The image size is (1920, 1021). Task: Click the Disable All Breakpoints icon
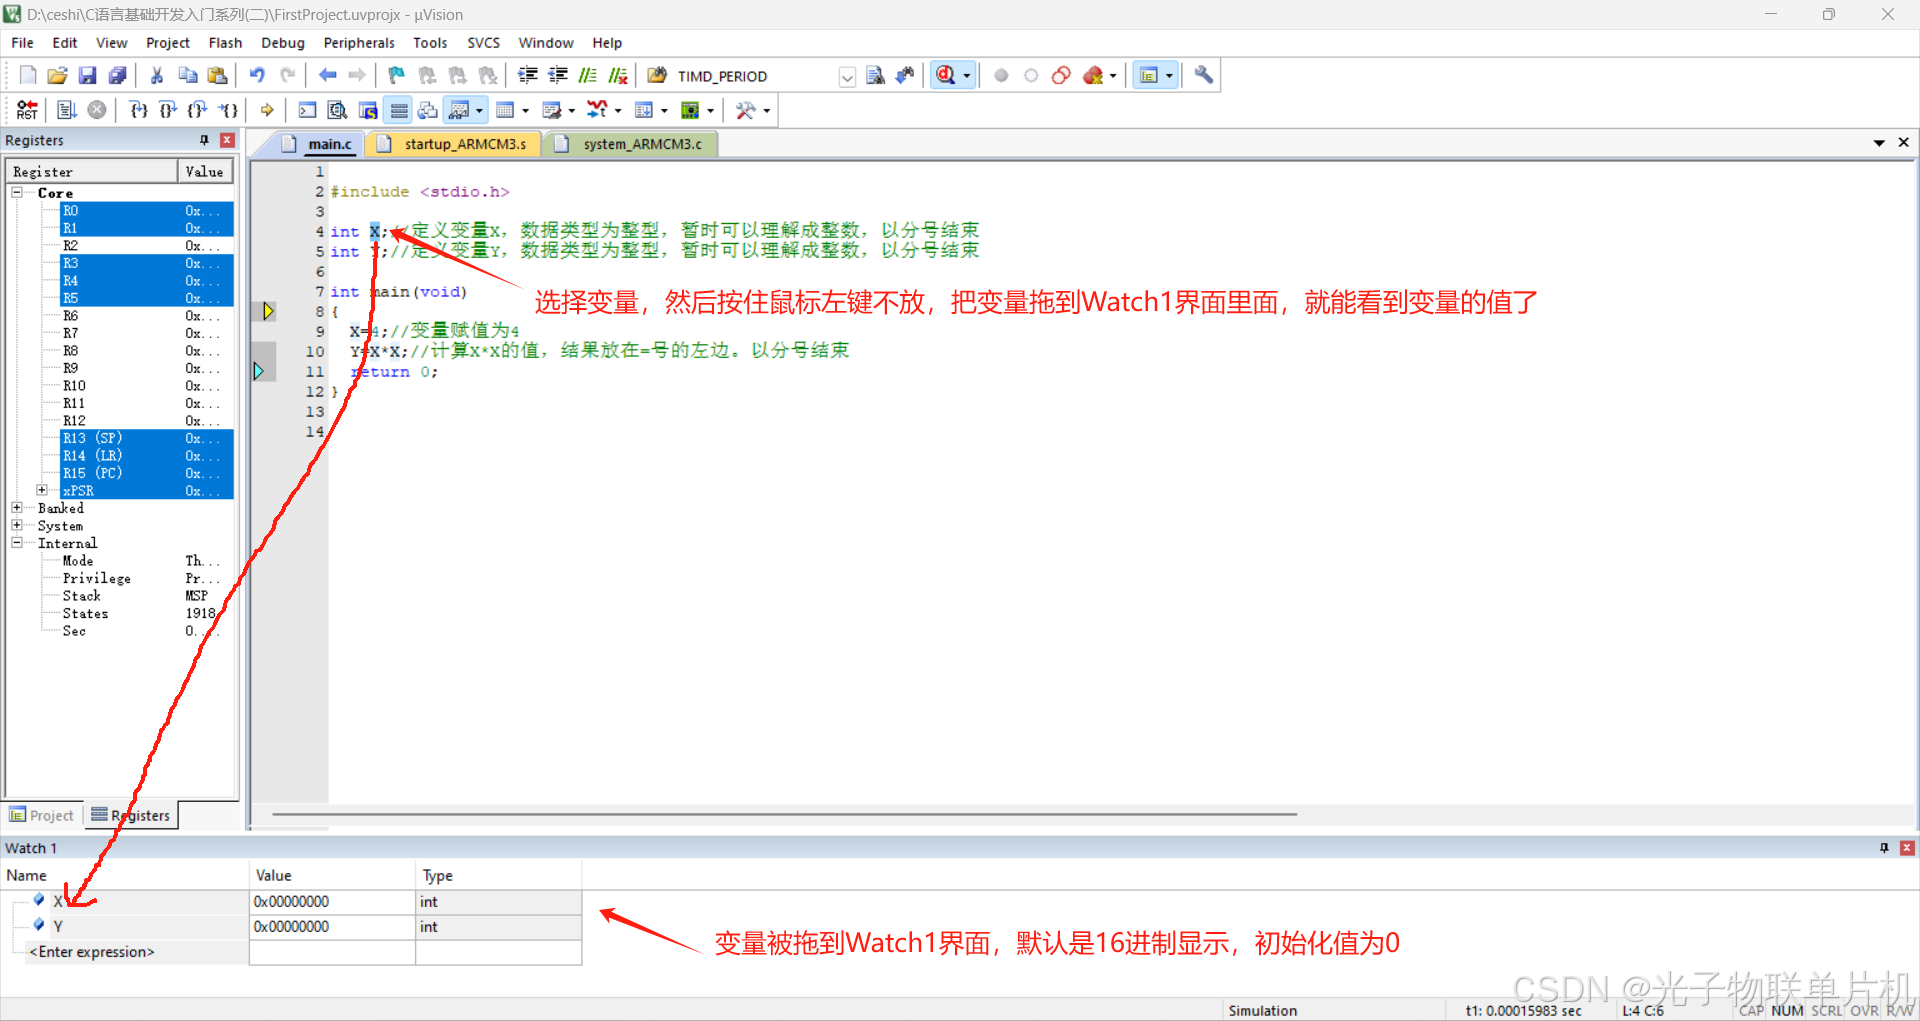coord(1061,76)
